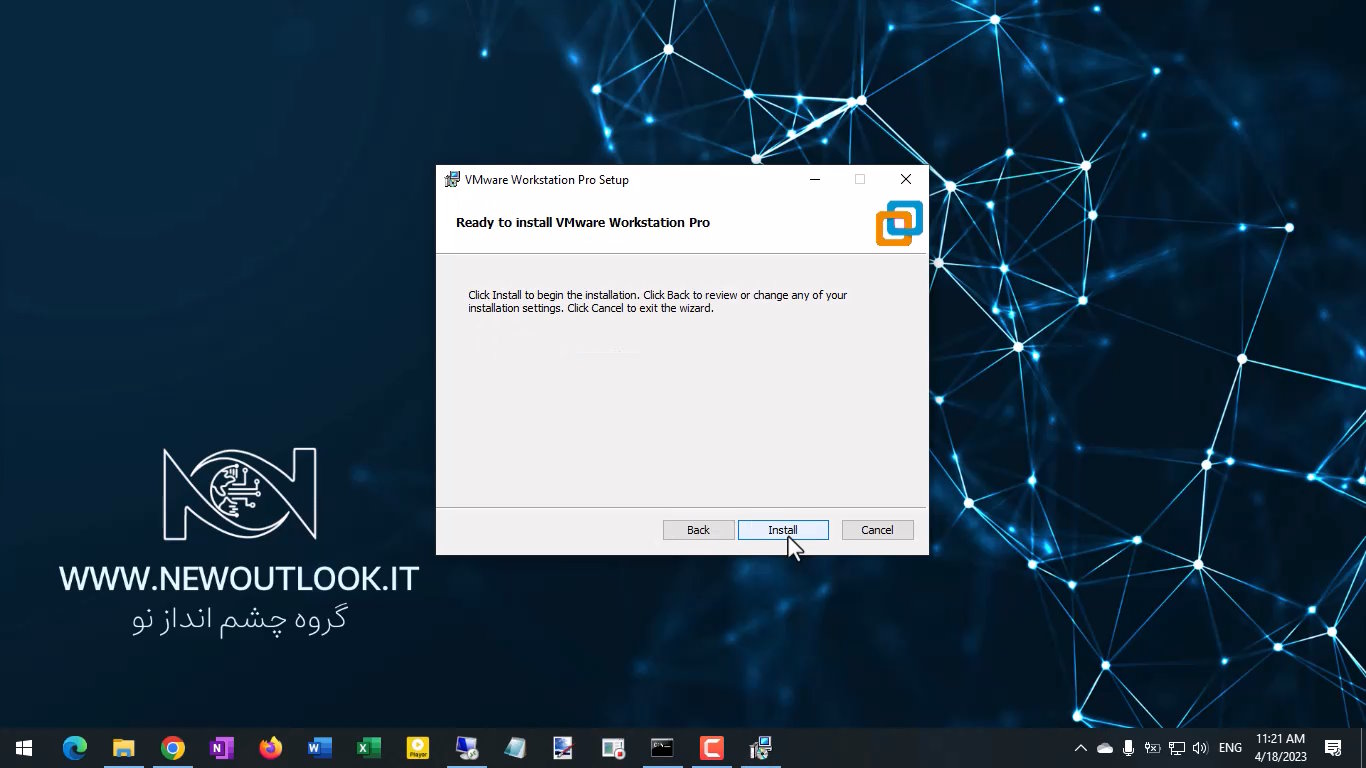
Task: Open Microsoft Word from taskbar
Action: coord(319,748)
